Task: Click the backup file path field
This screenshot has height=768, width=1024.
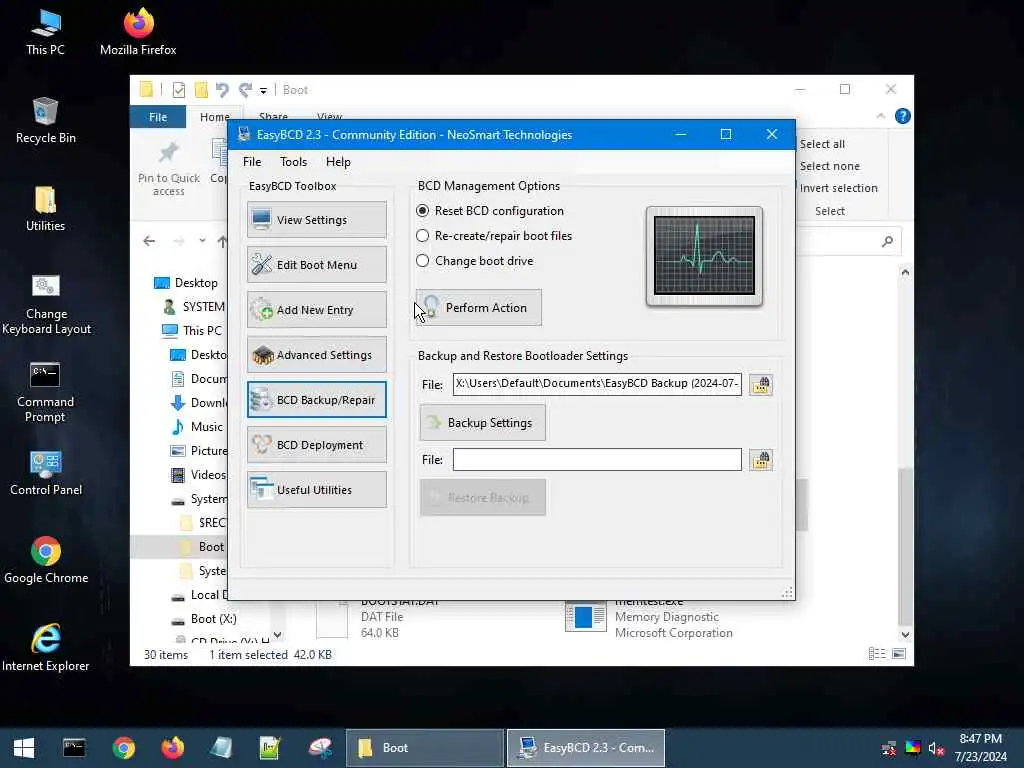Action: 597,383
